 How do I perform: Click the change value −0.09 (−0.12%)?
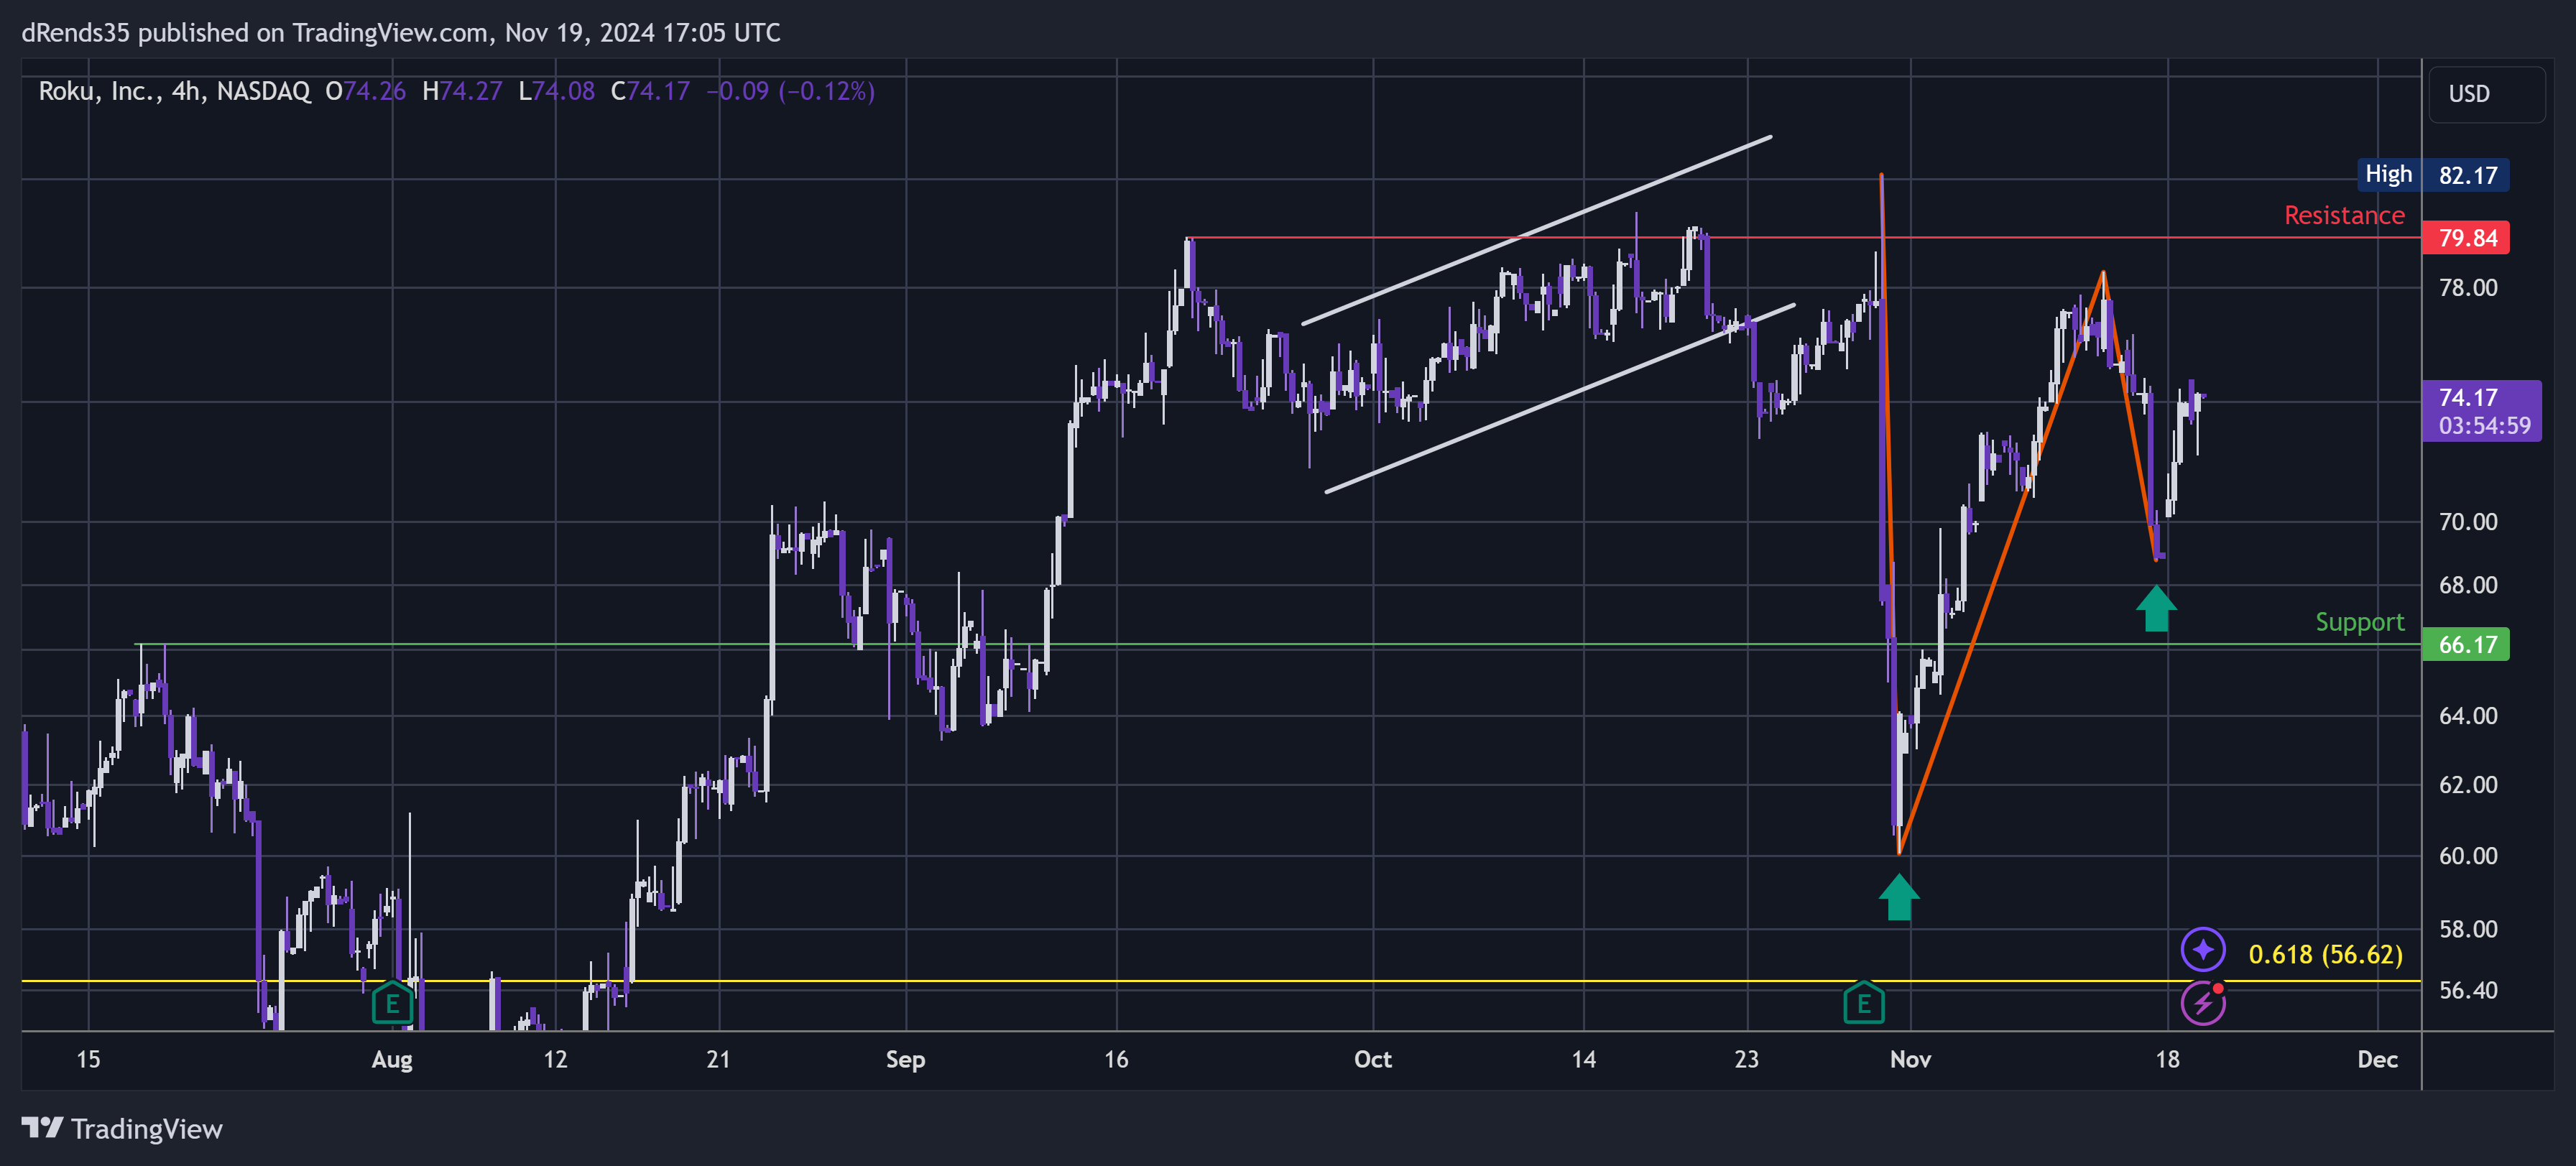point(790,91)
